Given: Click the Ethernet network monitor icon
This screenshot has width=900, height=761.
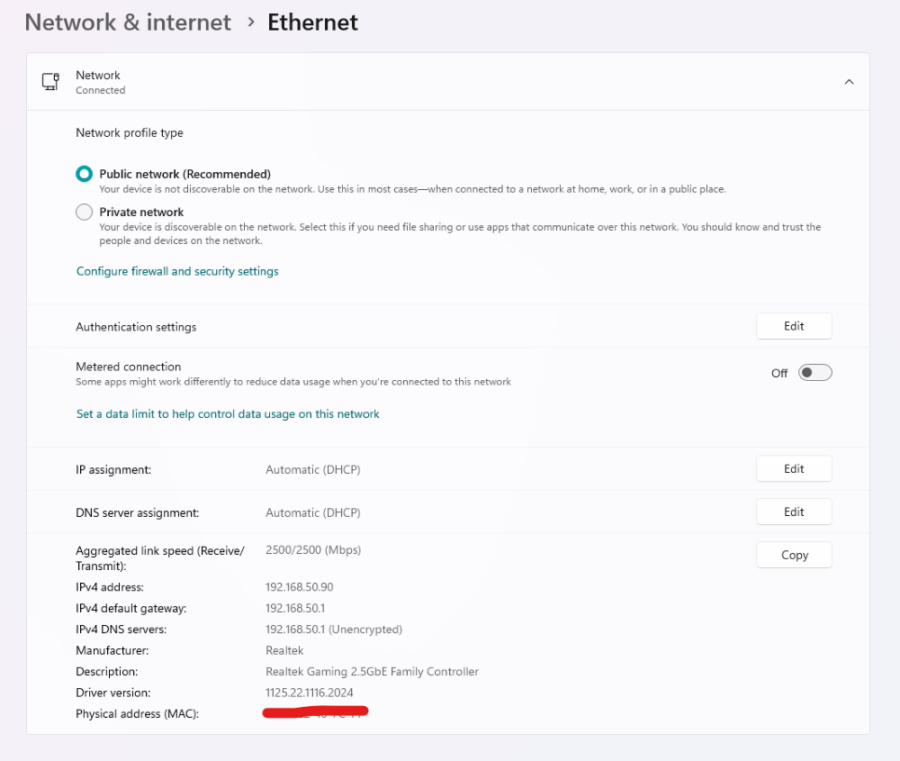Looking at the screenshot, I should (50, 82).
